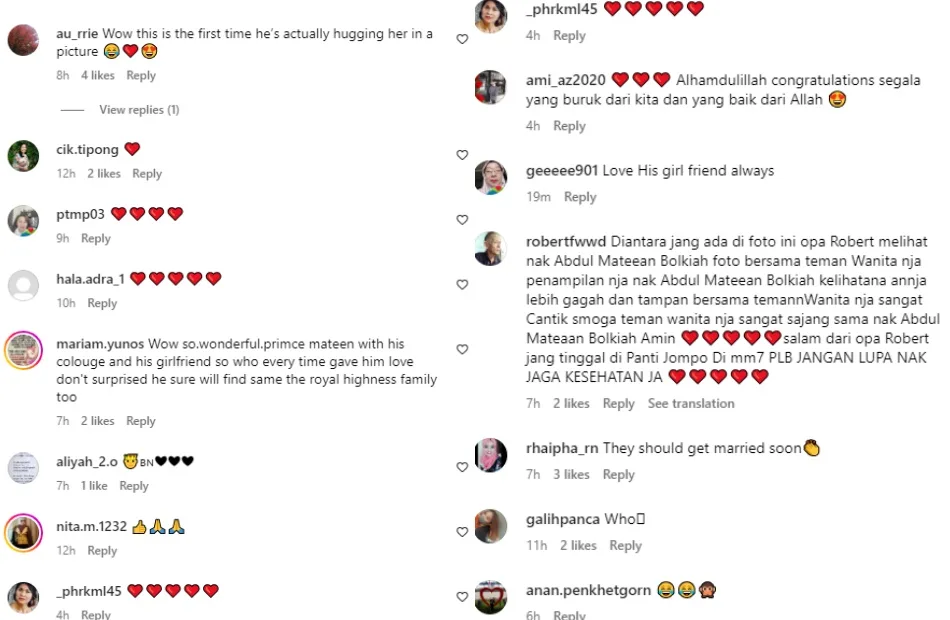Click geeeee901's profile picture
The image size is (950, 620).
pos(490,178)
